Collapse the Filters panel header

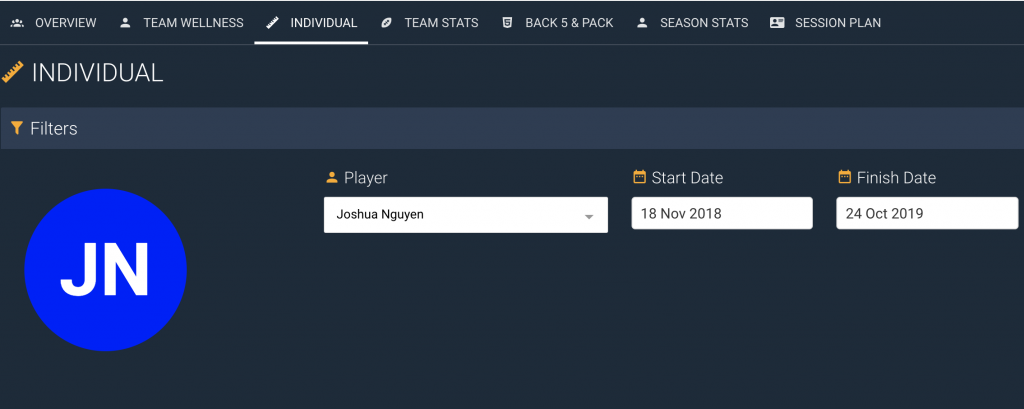coord(512,128)
